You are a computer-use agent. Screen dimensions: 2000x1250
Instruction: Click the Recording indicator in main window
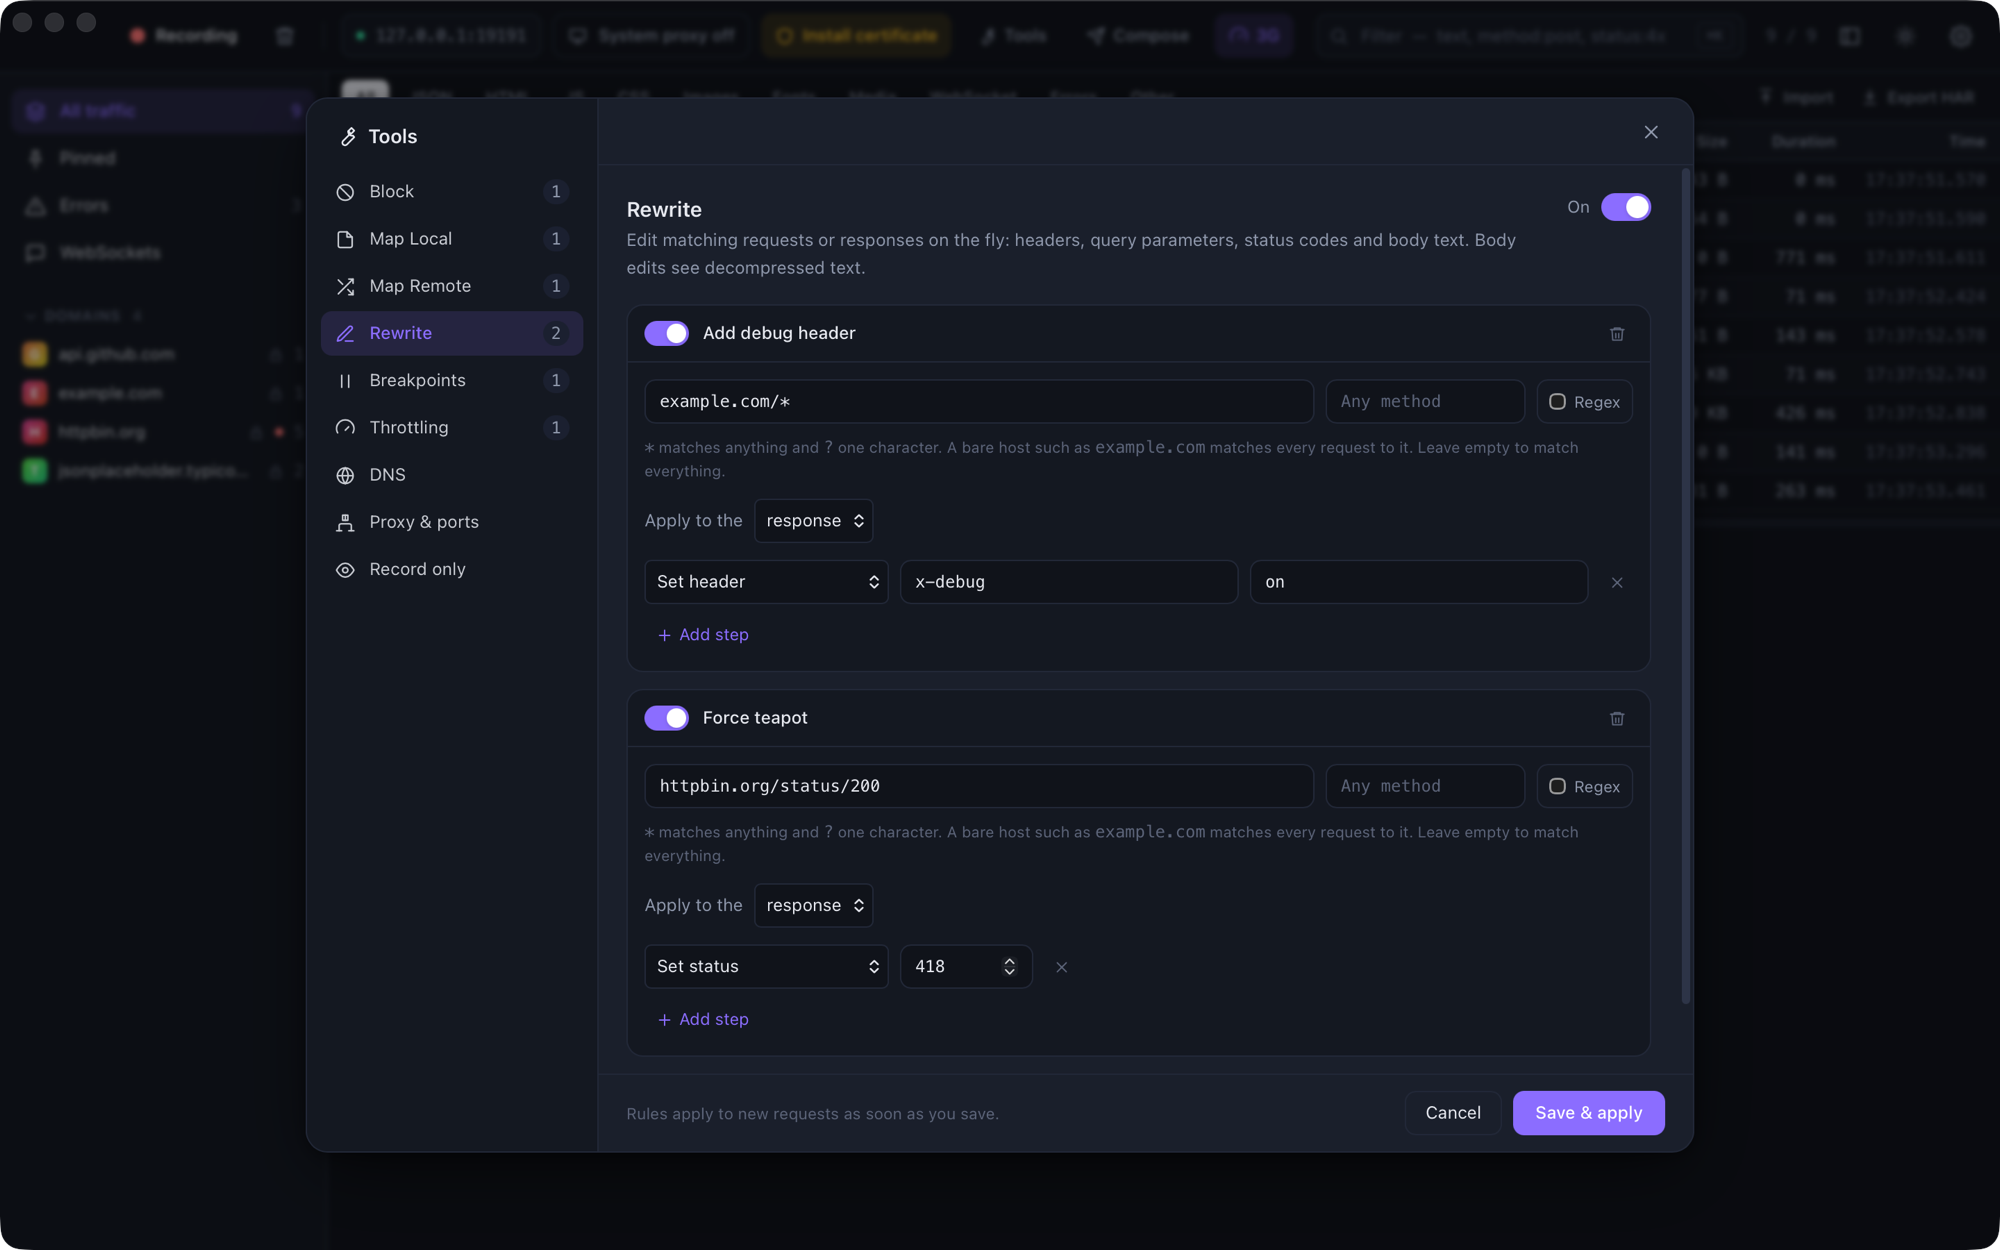(184, 36)
